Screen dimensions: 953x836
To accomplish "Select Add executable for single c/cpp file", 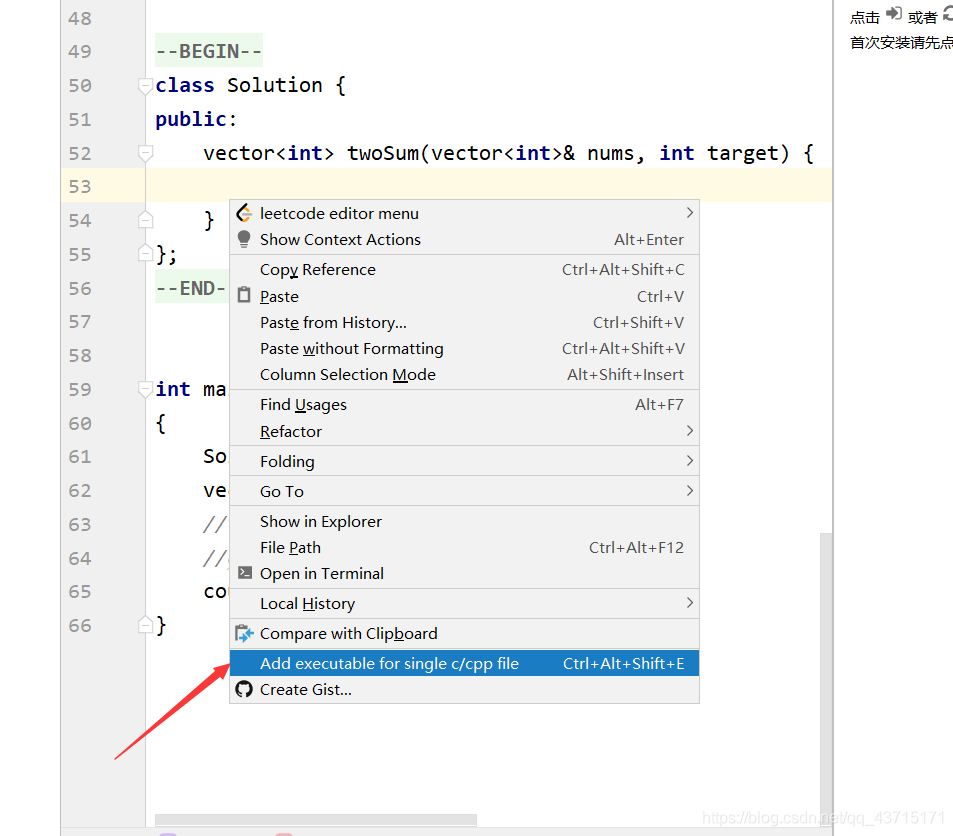I will coord(464,663).
